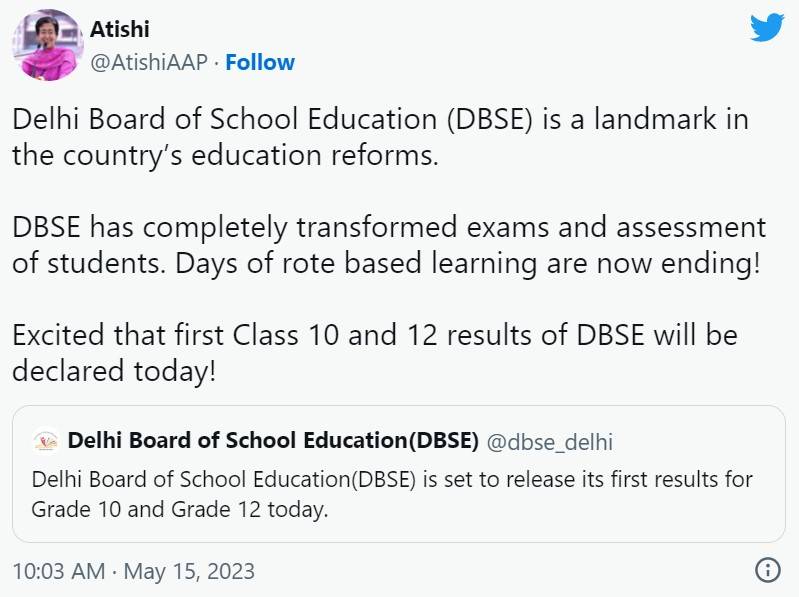The height and width of the screenshot is (597, 799).
Task: Click the DBSE logo in quoted tweet
Action: point(45,442)
